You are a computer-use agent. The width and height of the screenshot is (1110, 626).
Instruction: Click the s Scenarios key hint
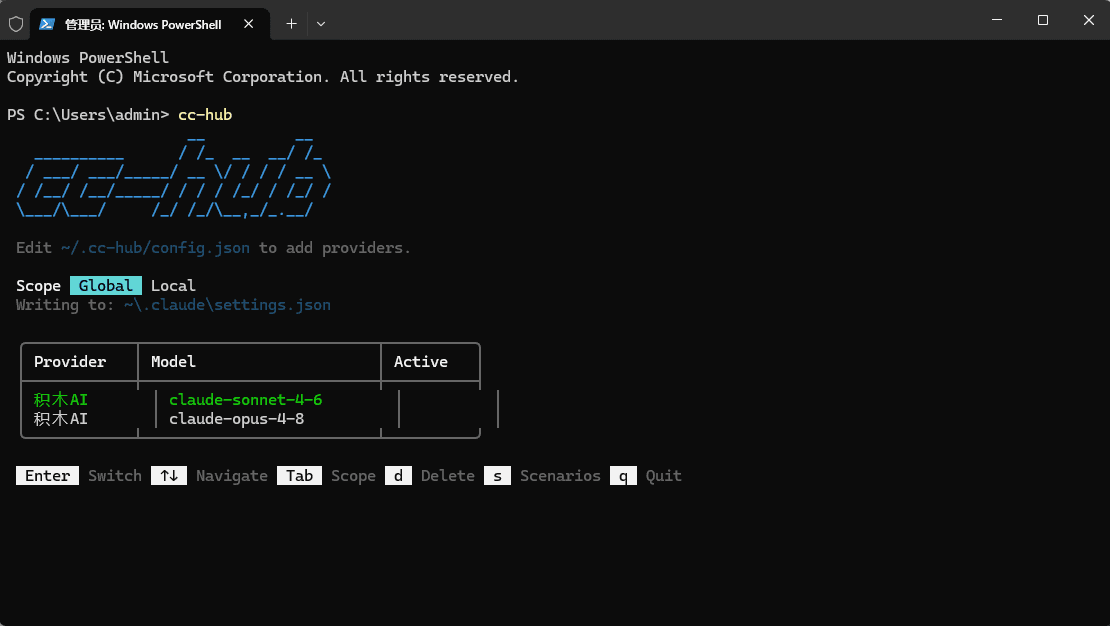click(498, 476)
